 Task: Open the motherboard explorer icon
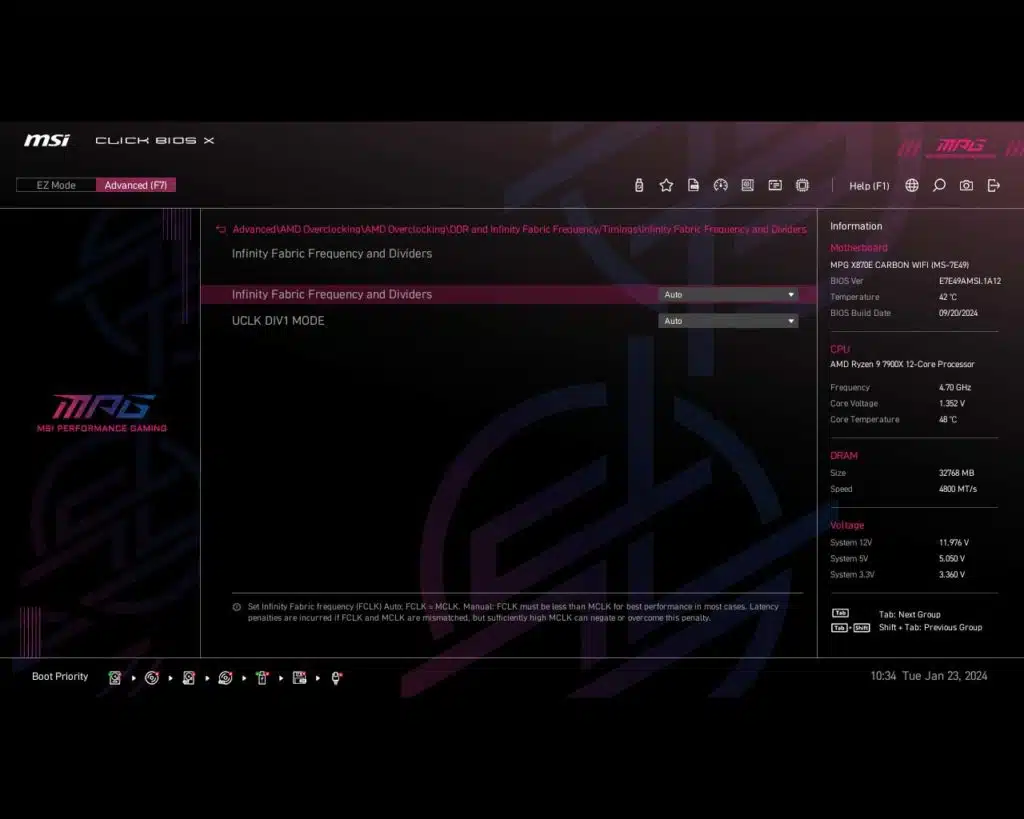coord(748,185)
